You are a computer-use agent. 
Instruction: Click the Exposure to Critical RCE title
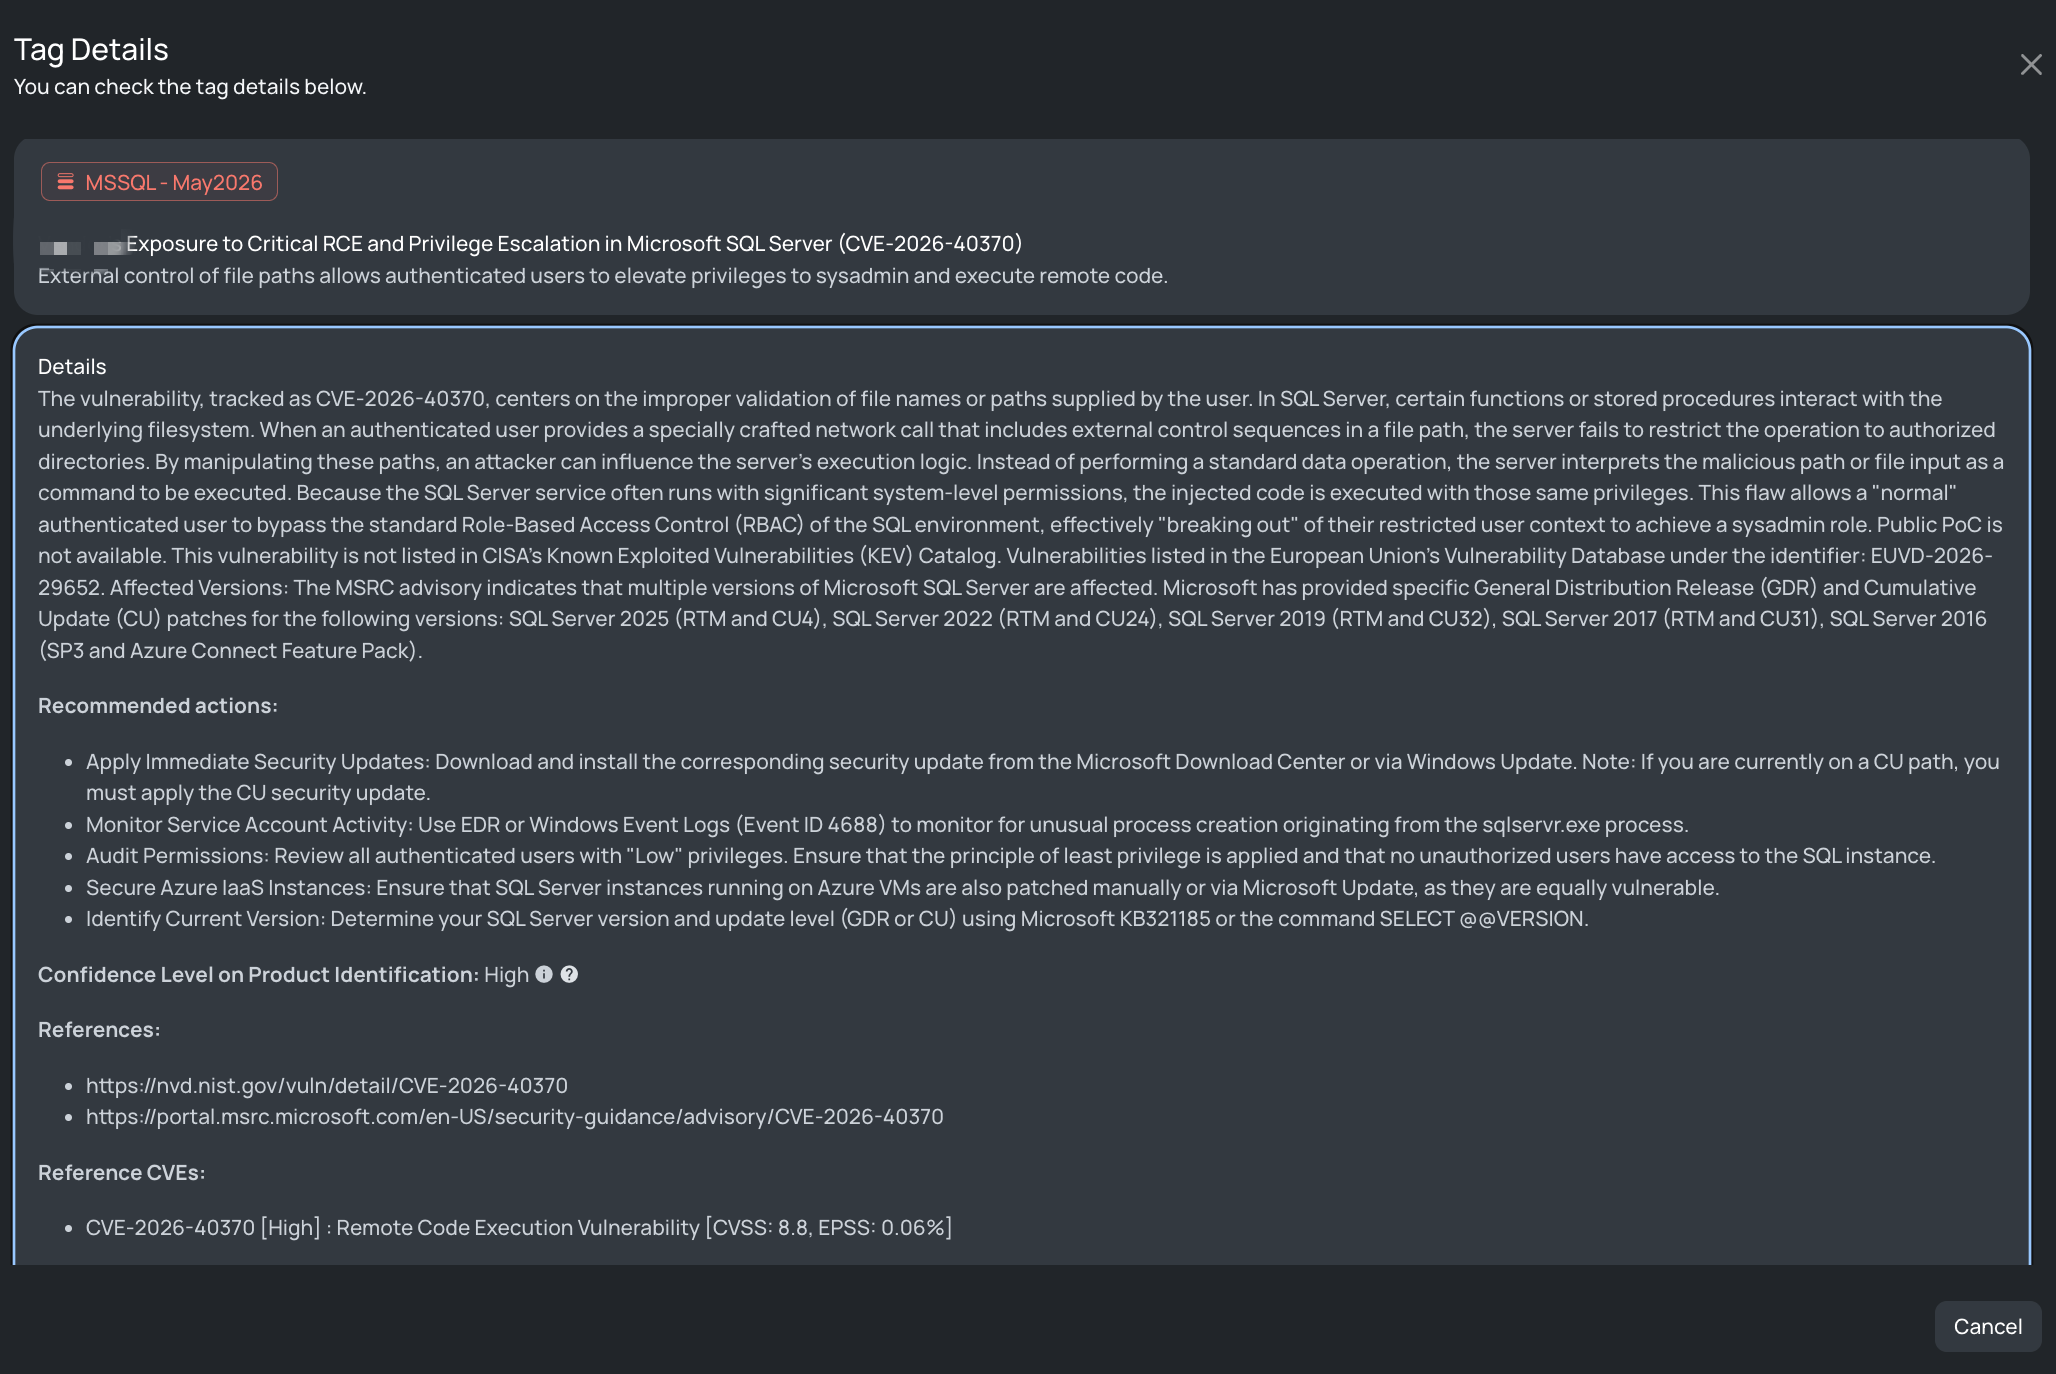pyautogui.click(x=574, y=243)
